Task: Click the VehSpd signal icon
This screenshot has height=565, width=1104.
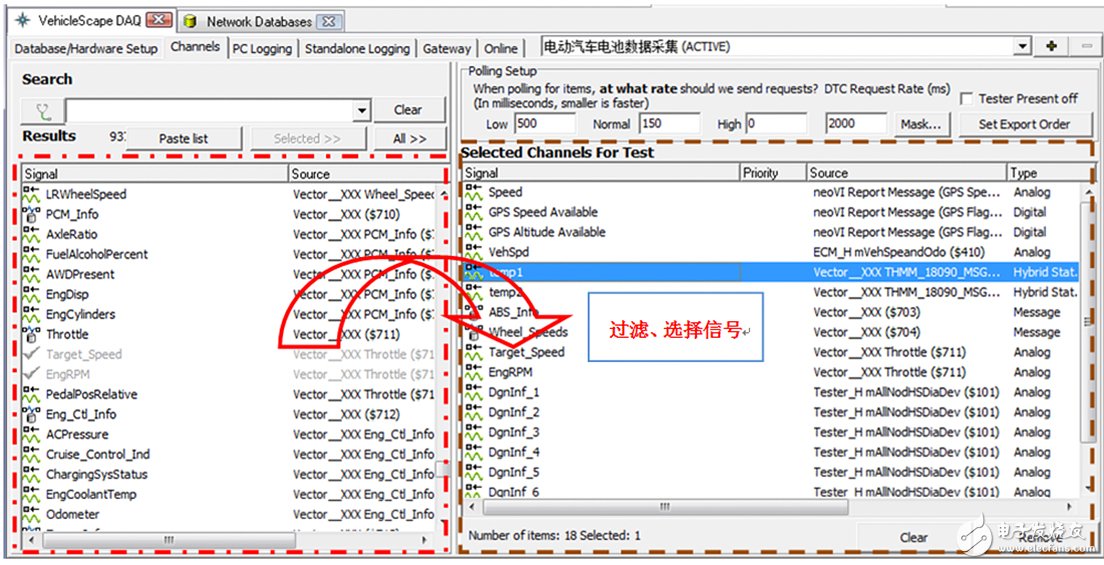Action: pyautogui.click(x=473, y=252)
